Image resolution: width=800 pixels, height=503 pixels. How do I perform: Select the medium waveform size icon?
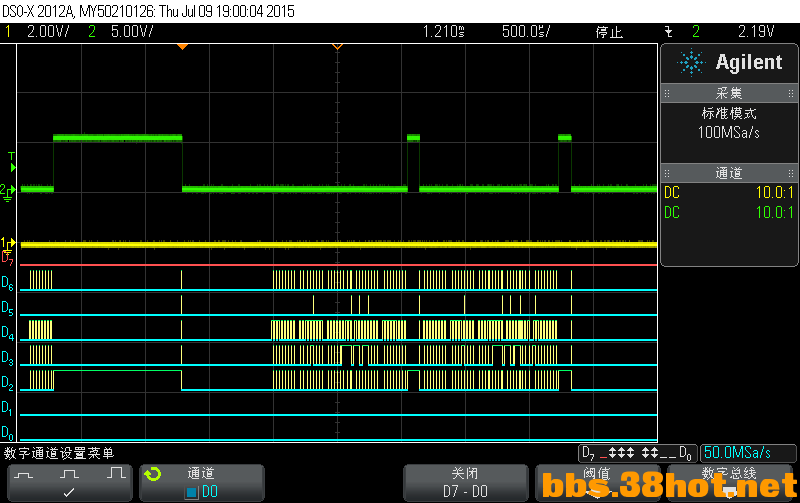69,474
